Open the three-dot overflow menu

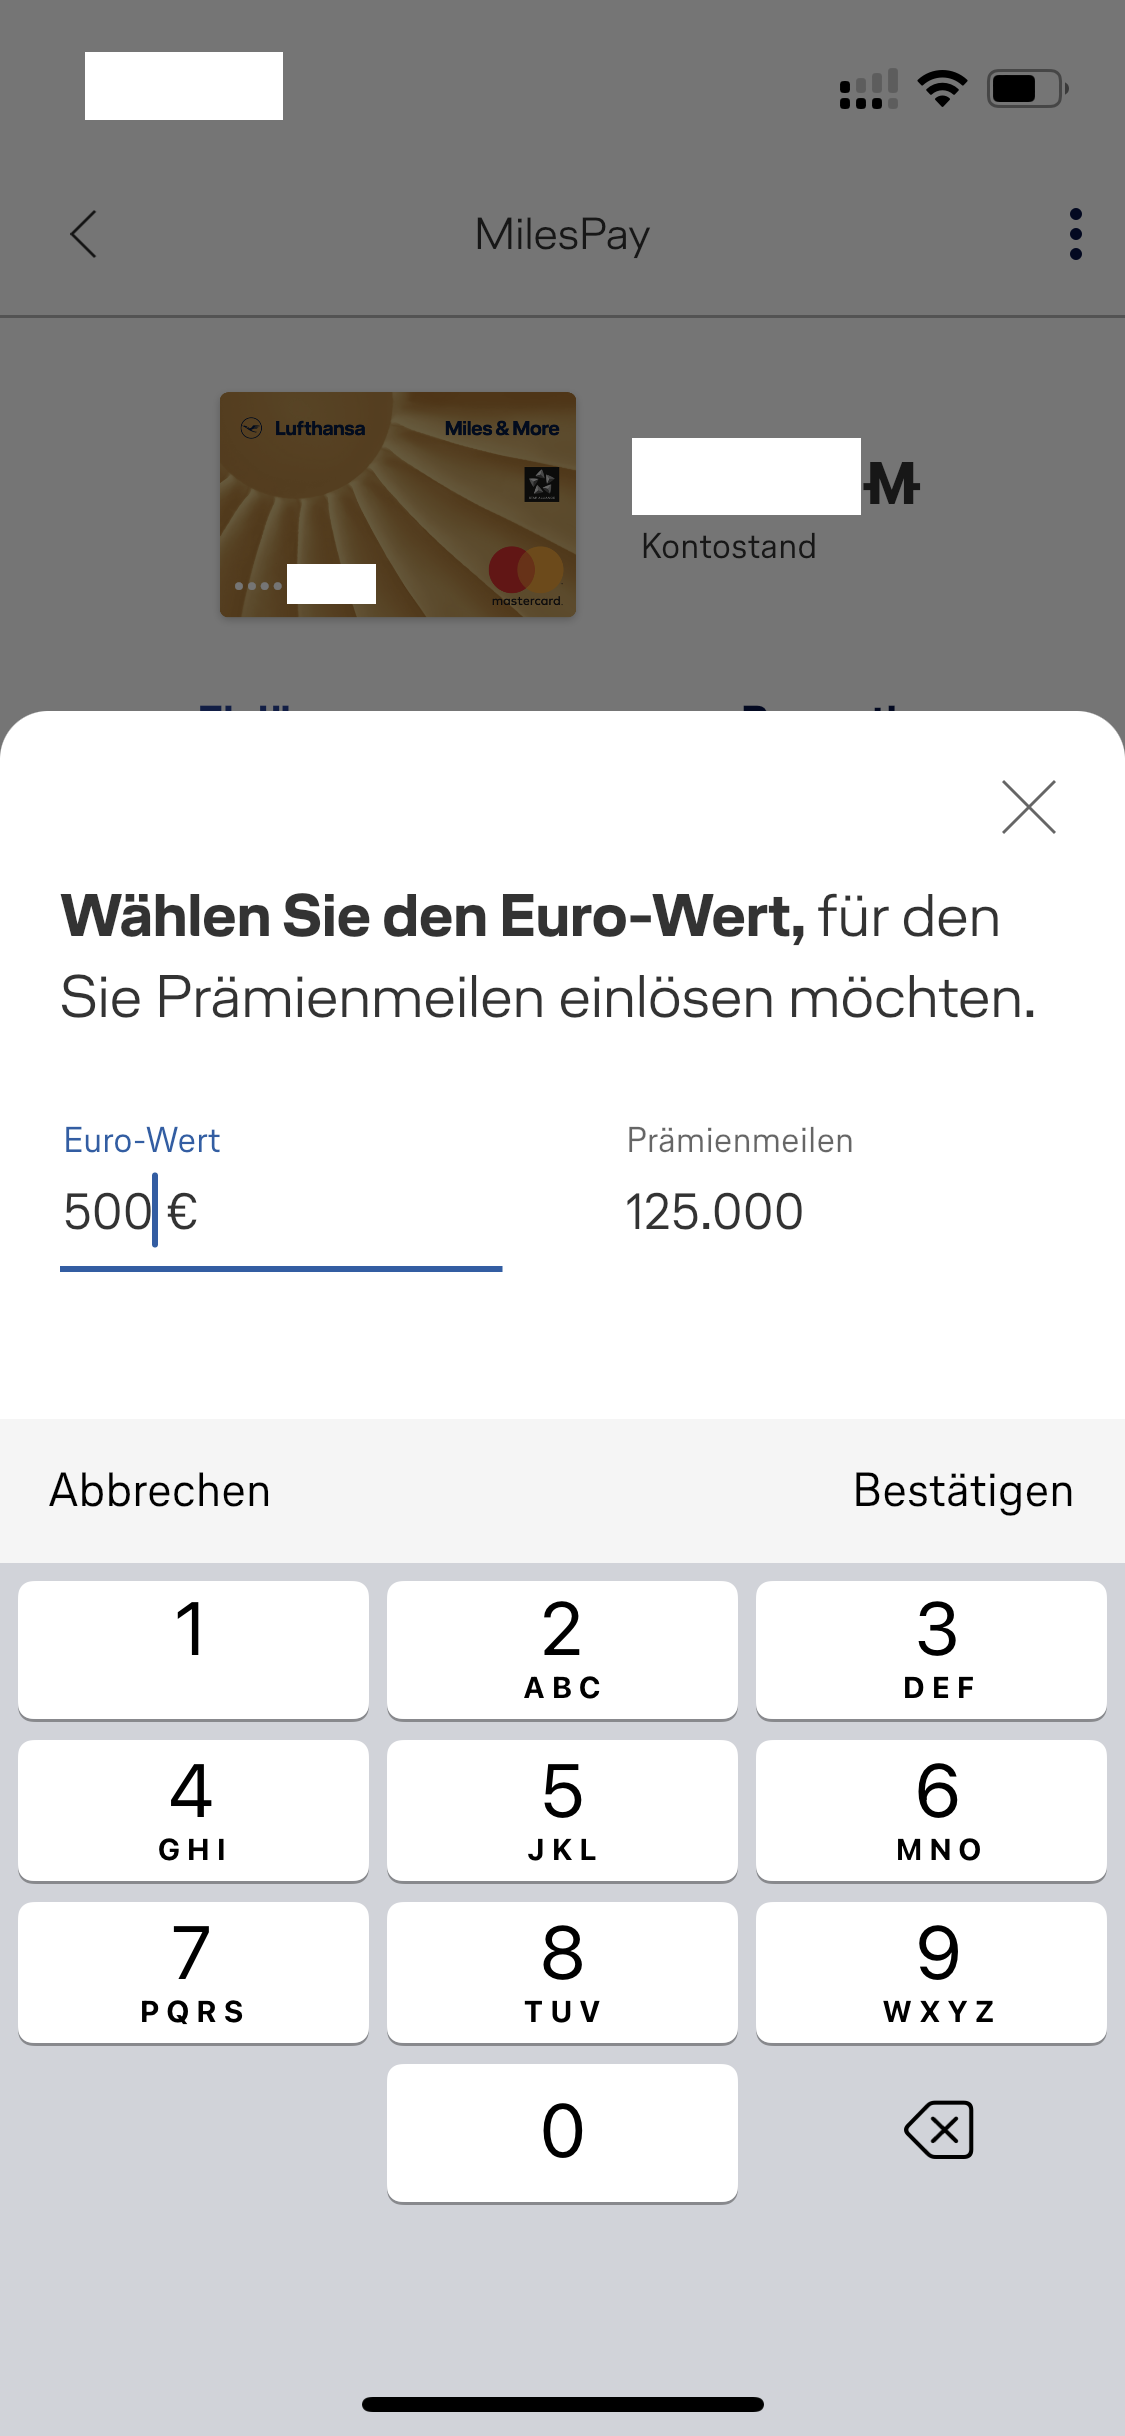point(1075,235)
